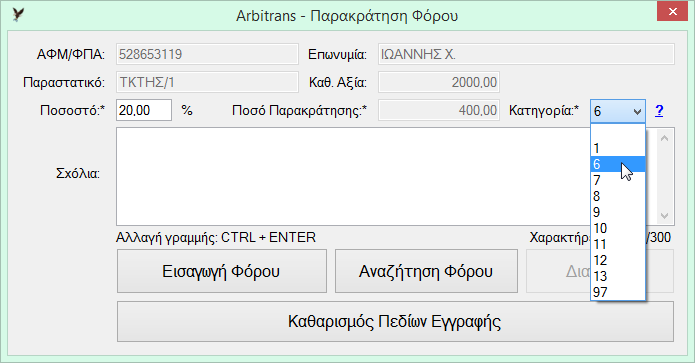Select category 1 from the dropdown list
The width and height of the screenshot is (695, 363).
tap(618, 148)
